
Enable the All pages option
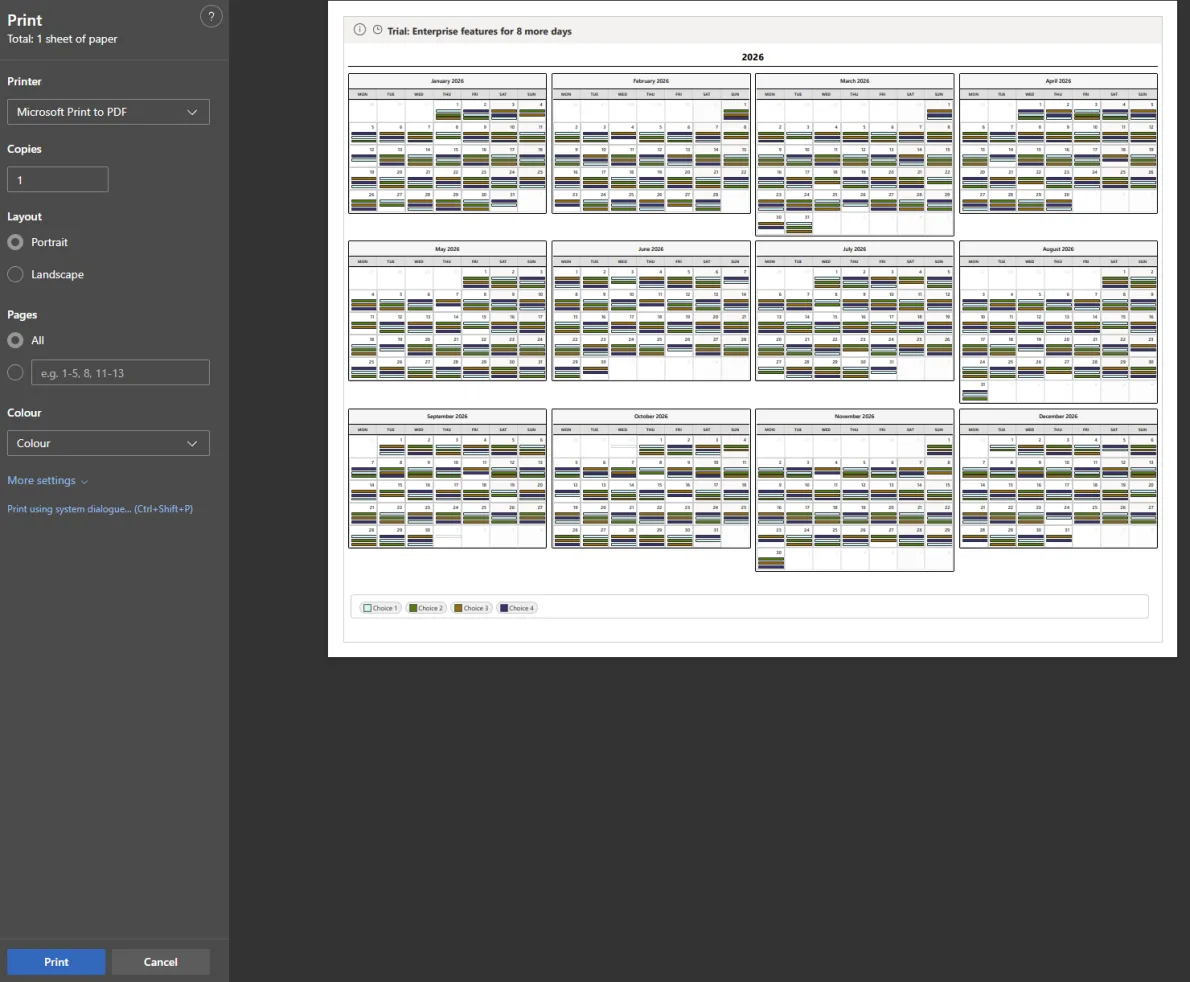15,340
